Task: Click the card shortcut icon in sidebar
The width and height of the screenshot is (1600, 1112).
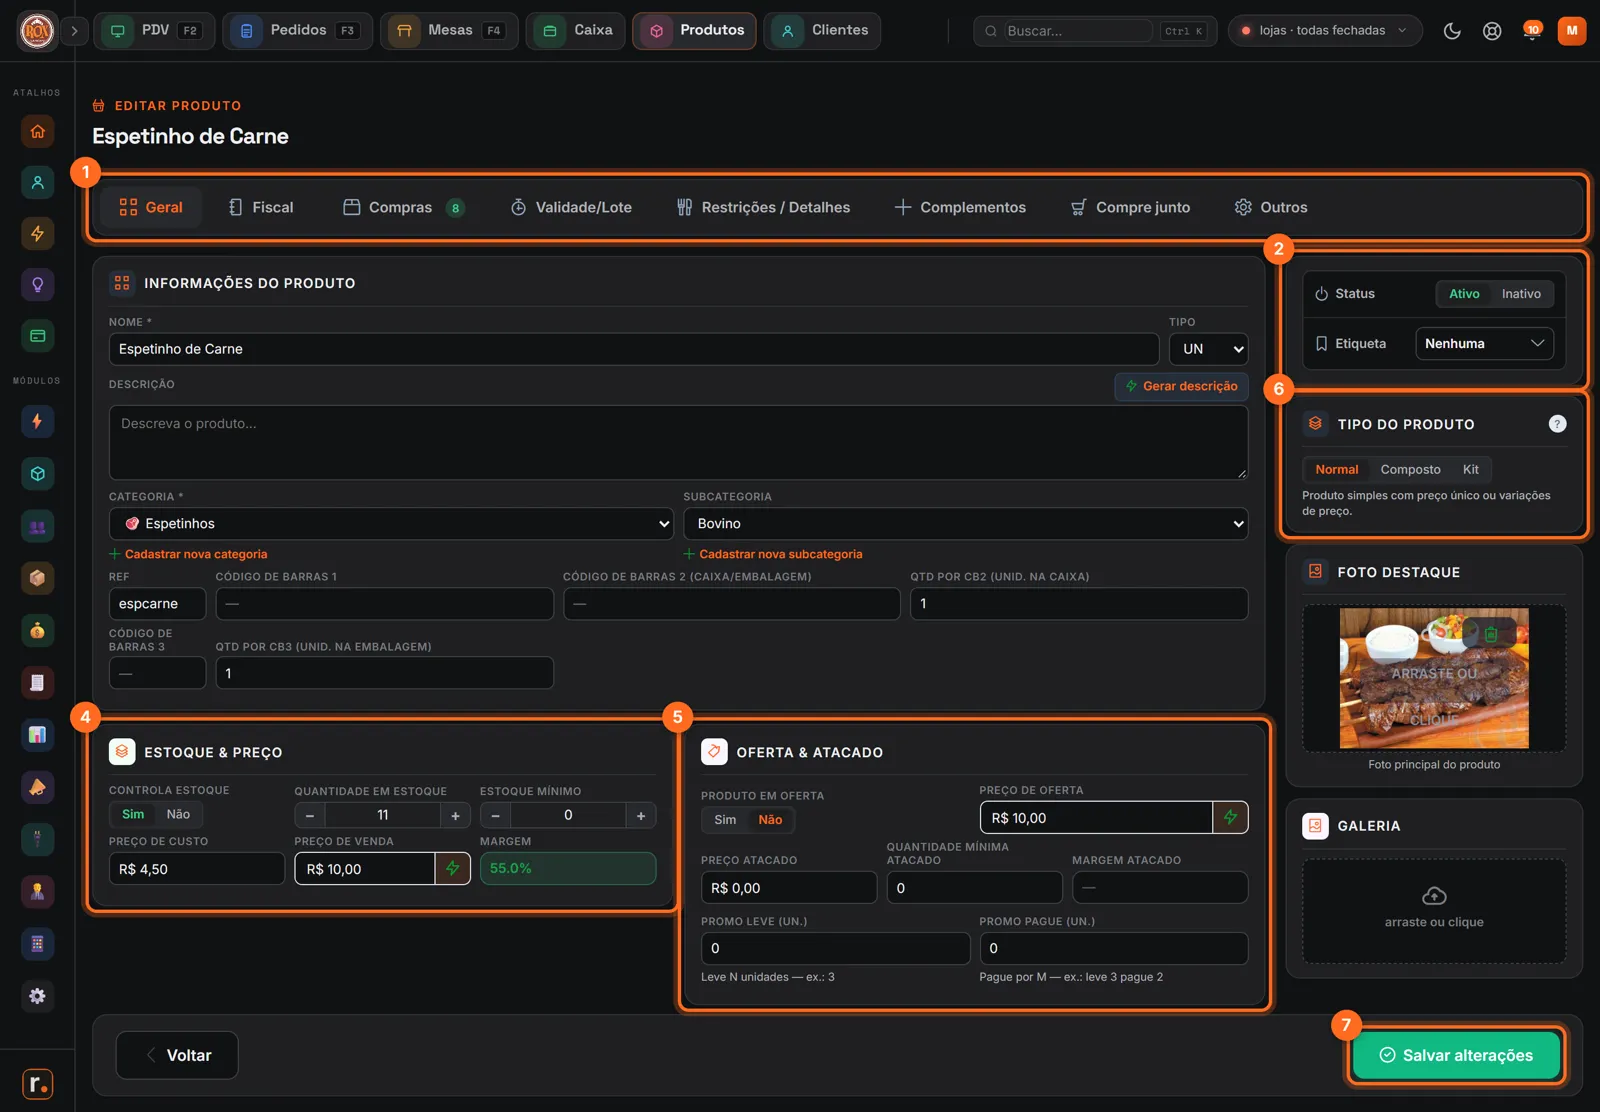Action: pos(38,336)
